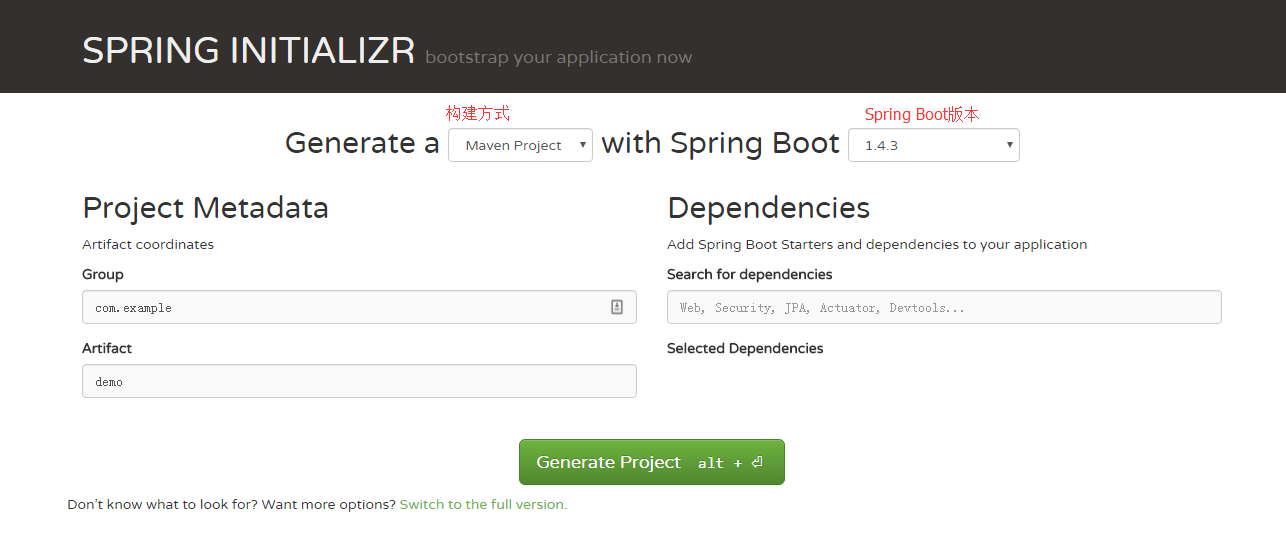Click the Search for dependencies box

click(x=943, y=308)
